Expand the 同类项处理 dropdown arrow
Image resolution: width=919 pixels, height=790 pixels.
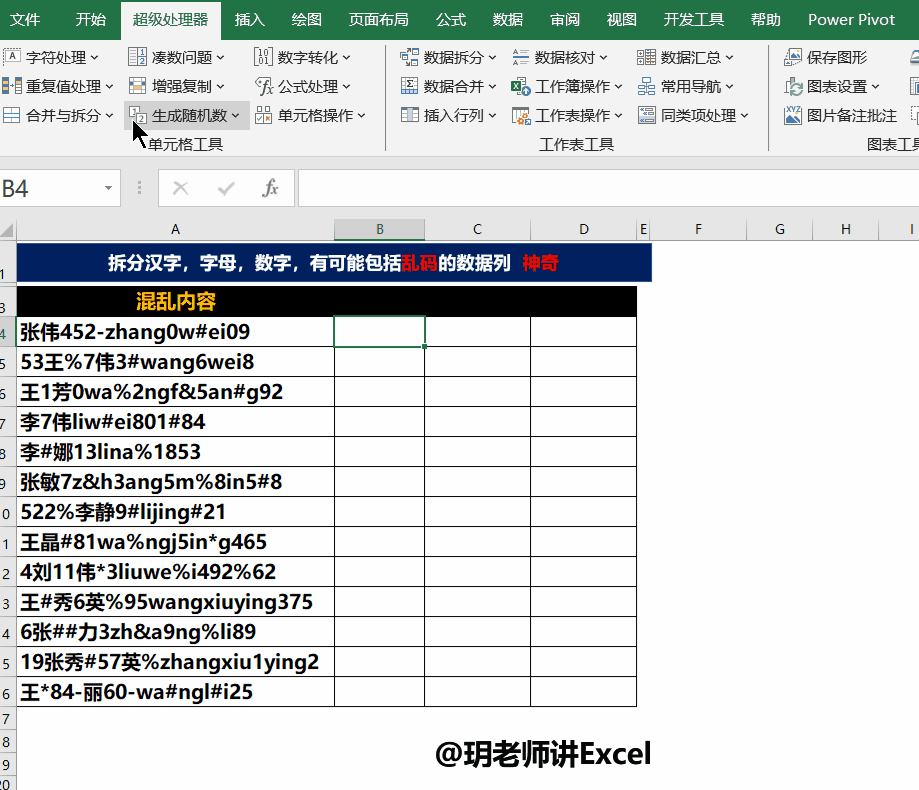click(x=744, y=115)
